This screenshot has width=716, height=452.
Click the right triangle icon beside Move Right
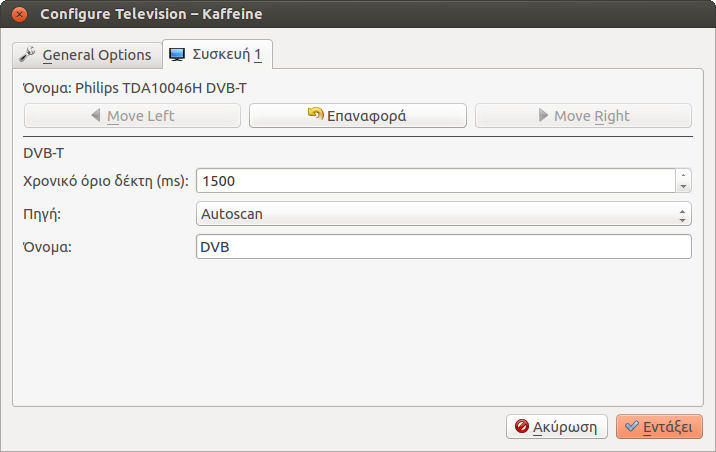coord(543,116)
